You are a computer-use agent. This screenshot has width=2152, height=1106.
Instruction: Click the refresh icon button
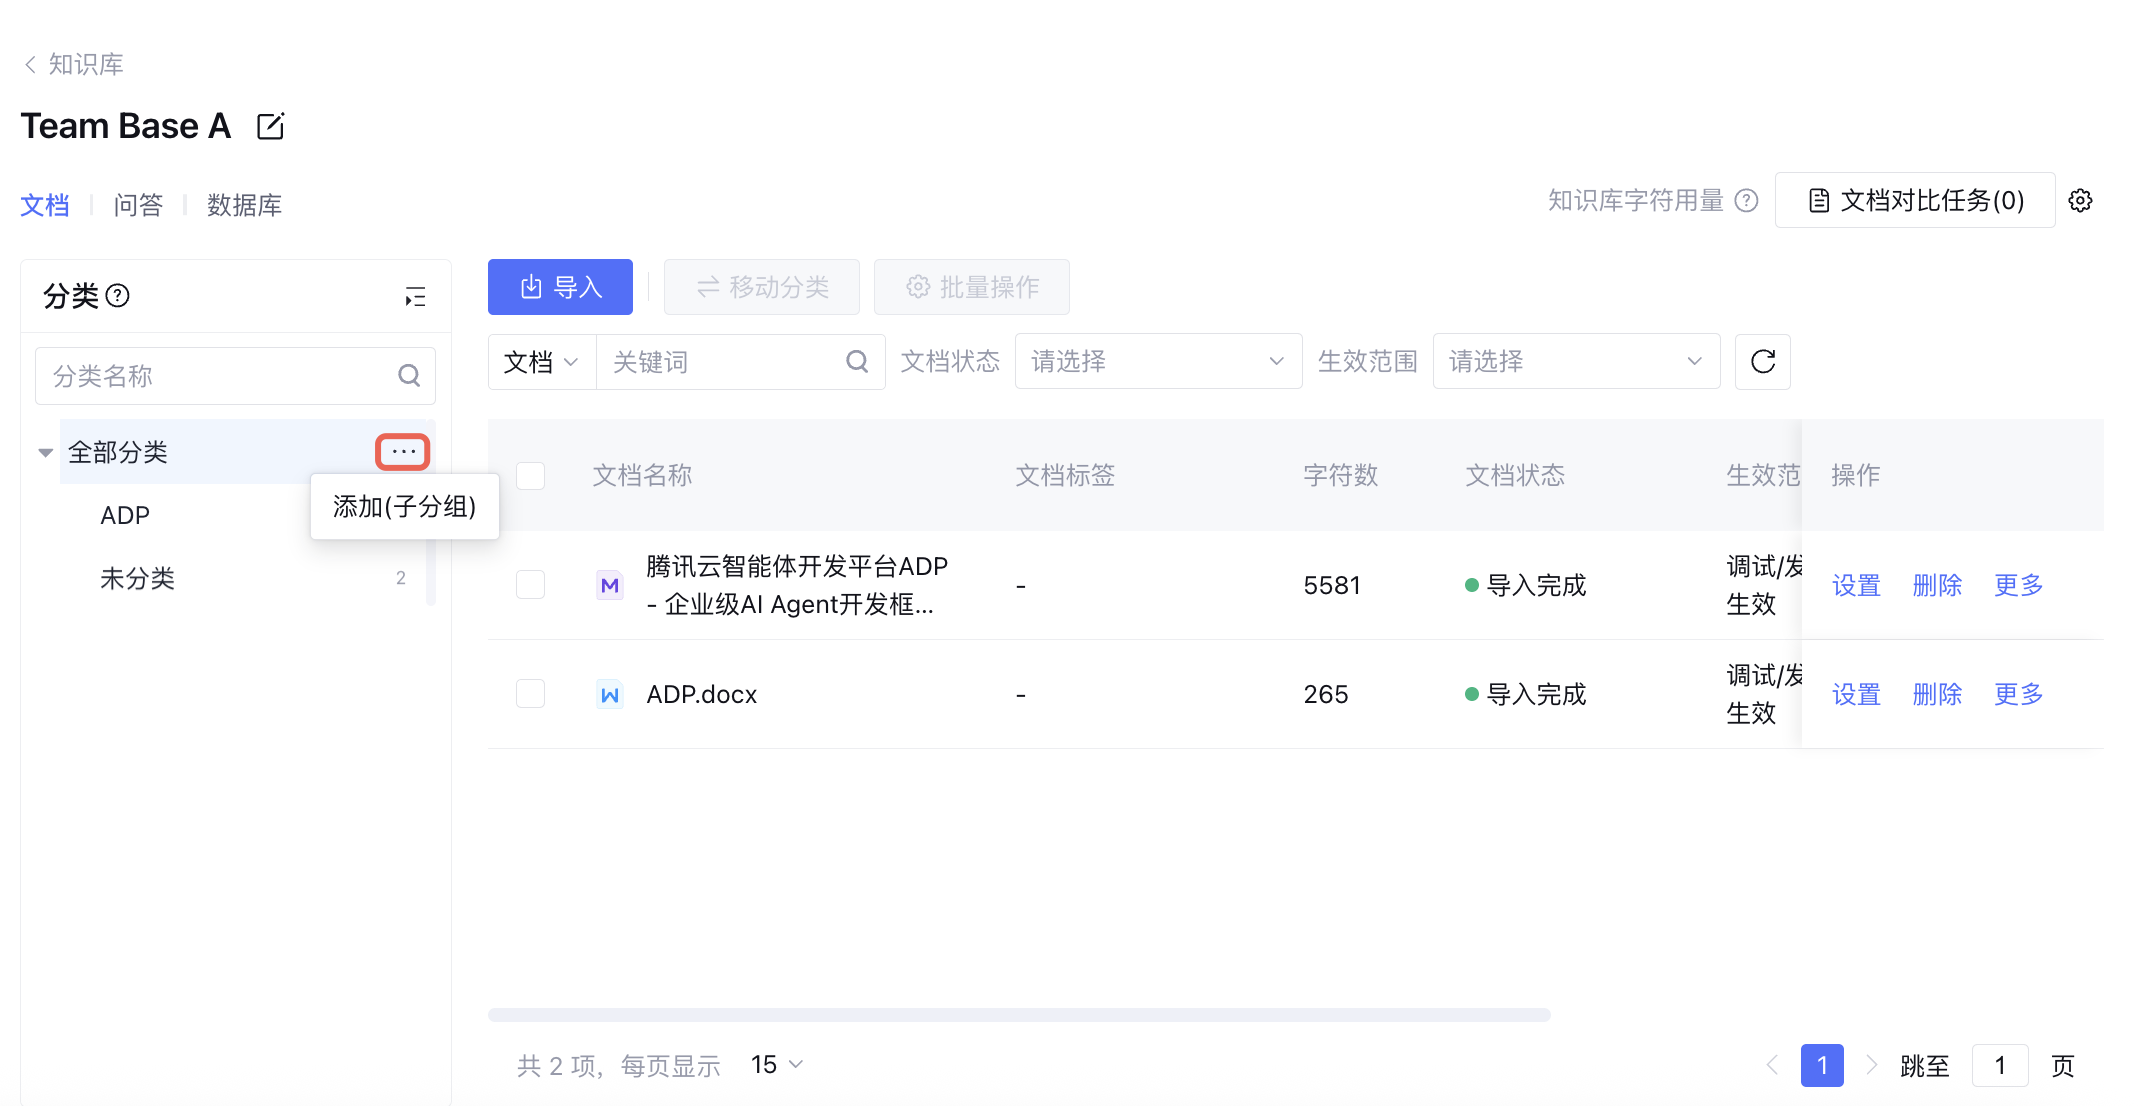click(1762, 362)
